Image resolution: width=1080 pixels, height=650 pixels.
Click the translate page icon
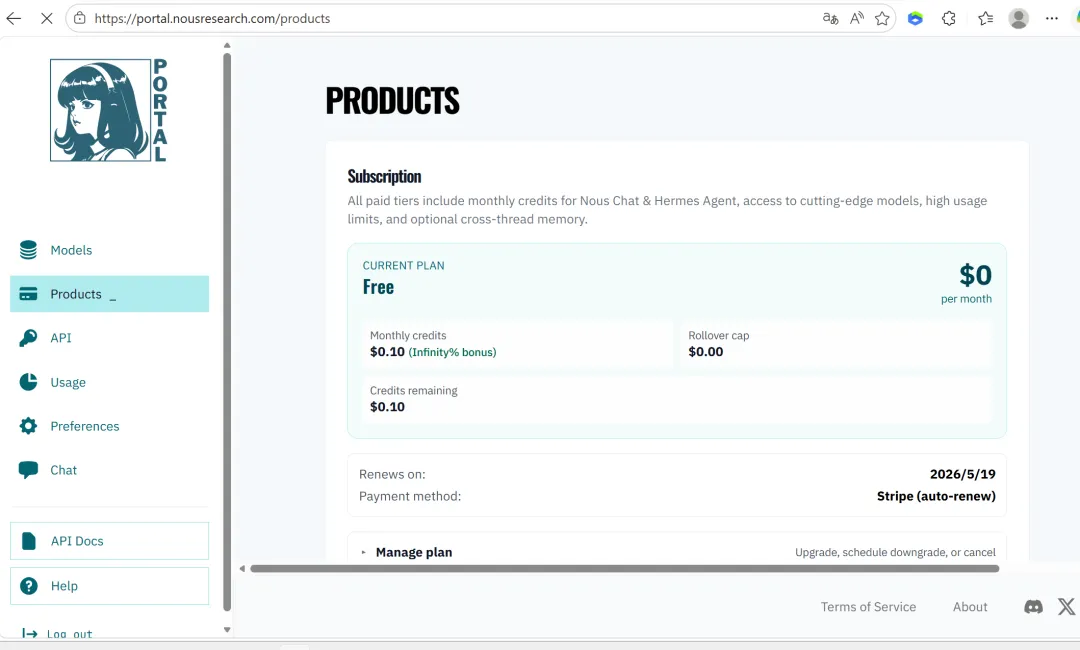coord(831,19)
